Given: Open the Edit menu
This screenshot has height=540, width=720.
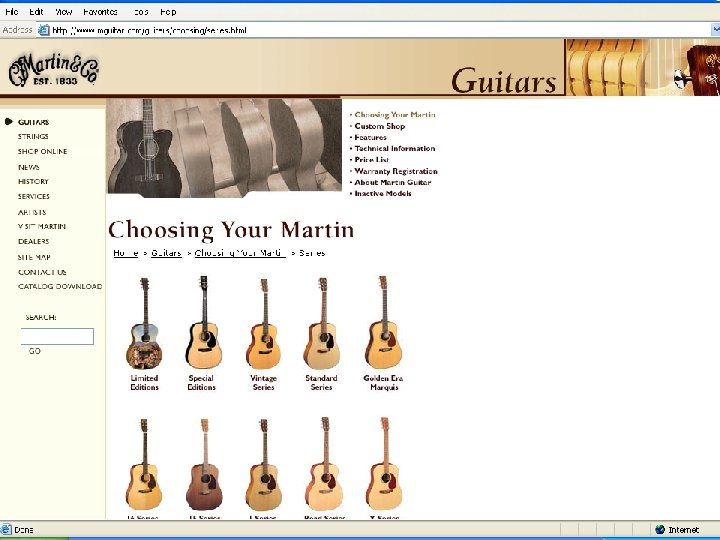Looking at the screenshot, I should click(36, 12).
